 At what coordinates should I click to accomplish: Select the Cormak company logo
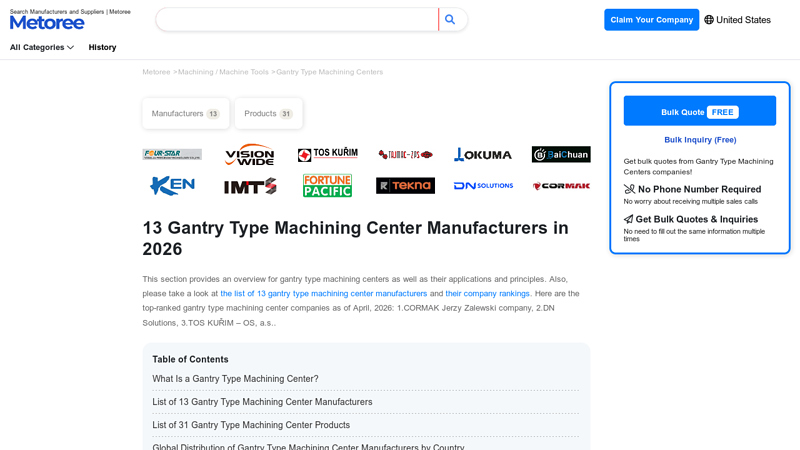click(561, 186)
